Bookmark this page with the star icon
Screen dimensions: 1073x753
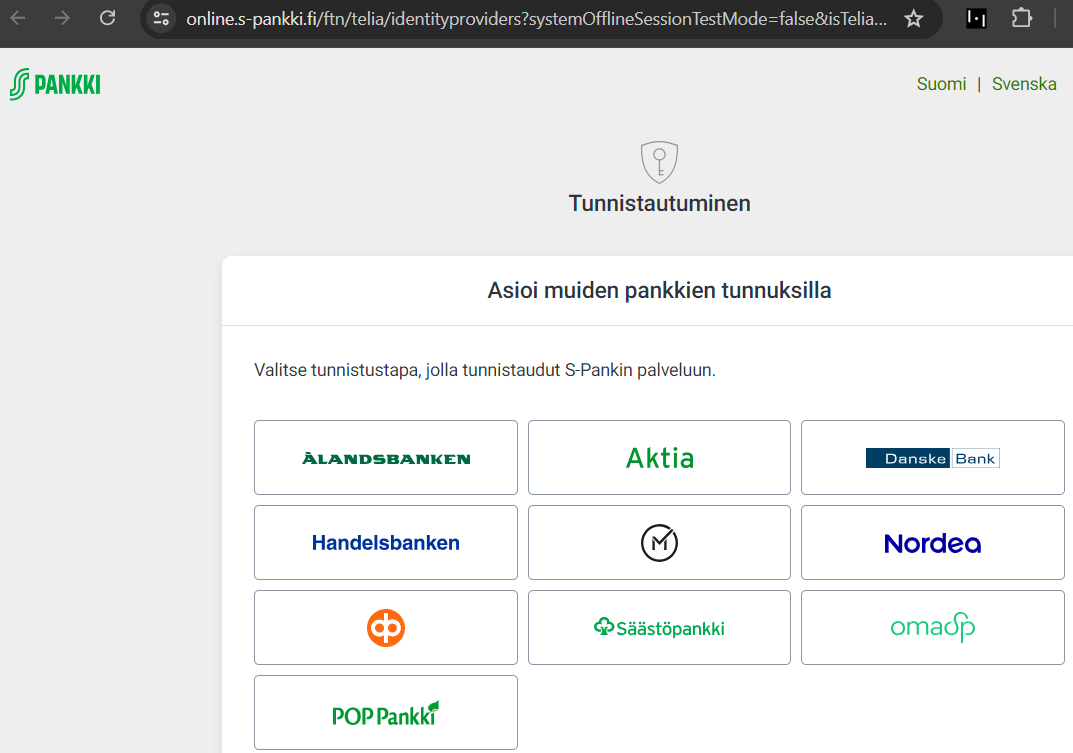click(x=914, y=18)
